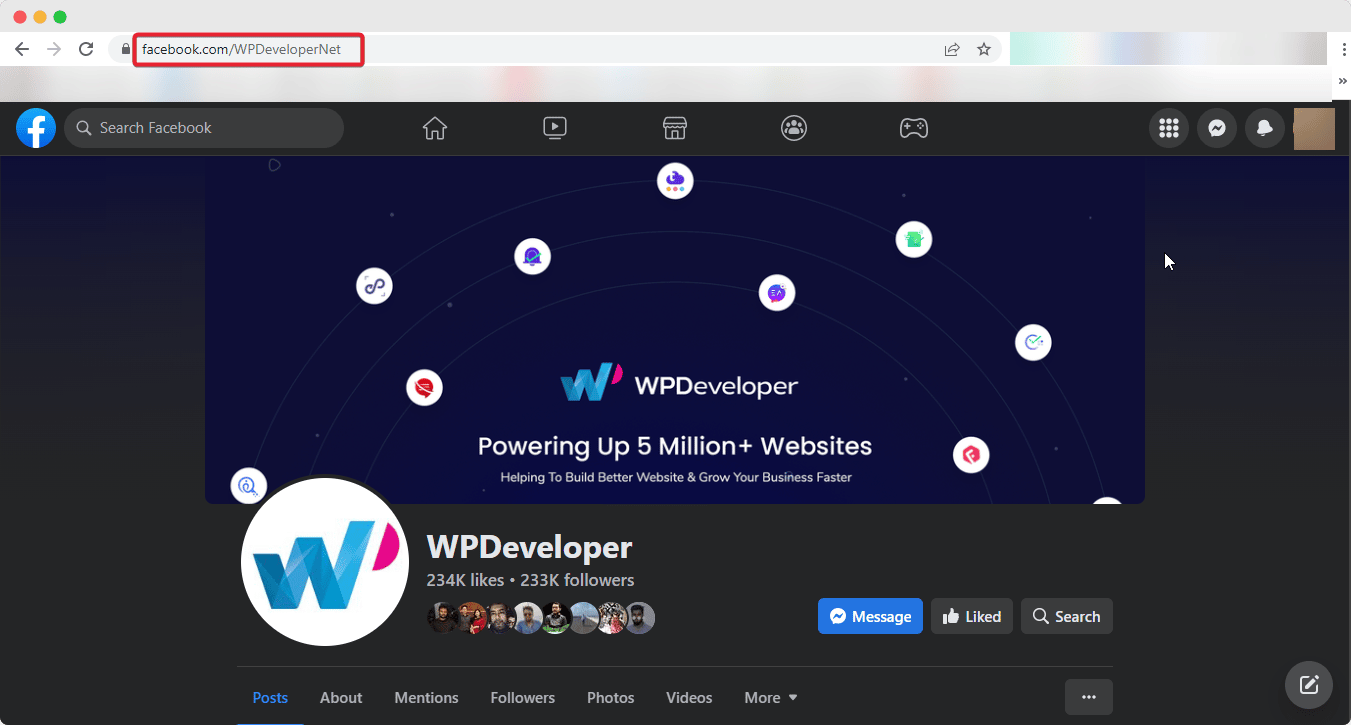Open the Watch video tab icon
The image size is (1351, 725).
(x=555, y=128)
